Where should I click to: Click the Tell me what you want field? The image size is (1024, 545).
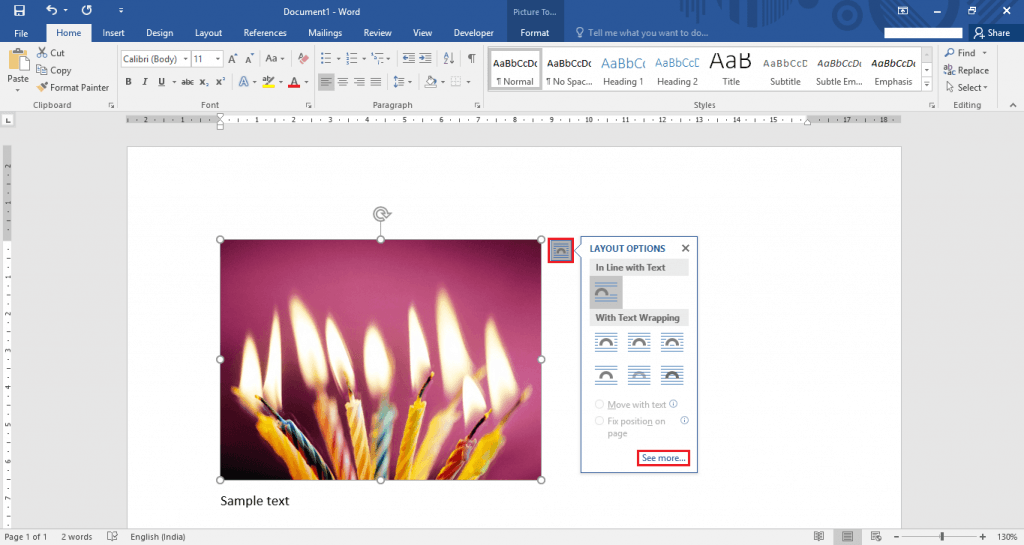coord(641,33)
